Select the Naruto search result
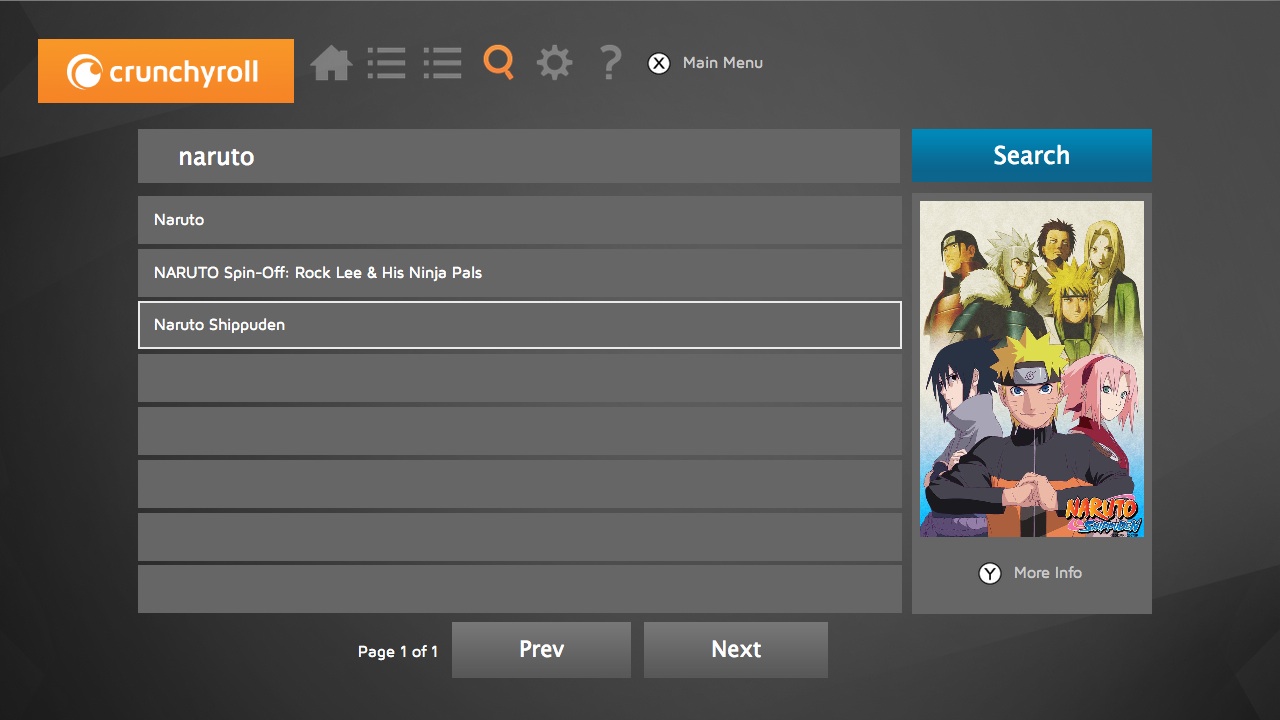1280x720 pixels. 519,220
